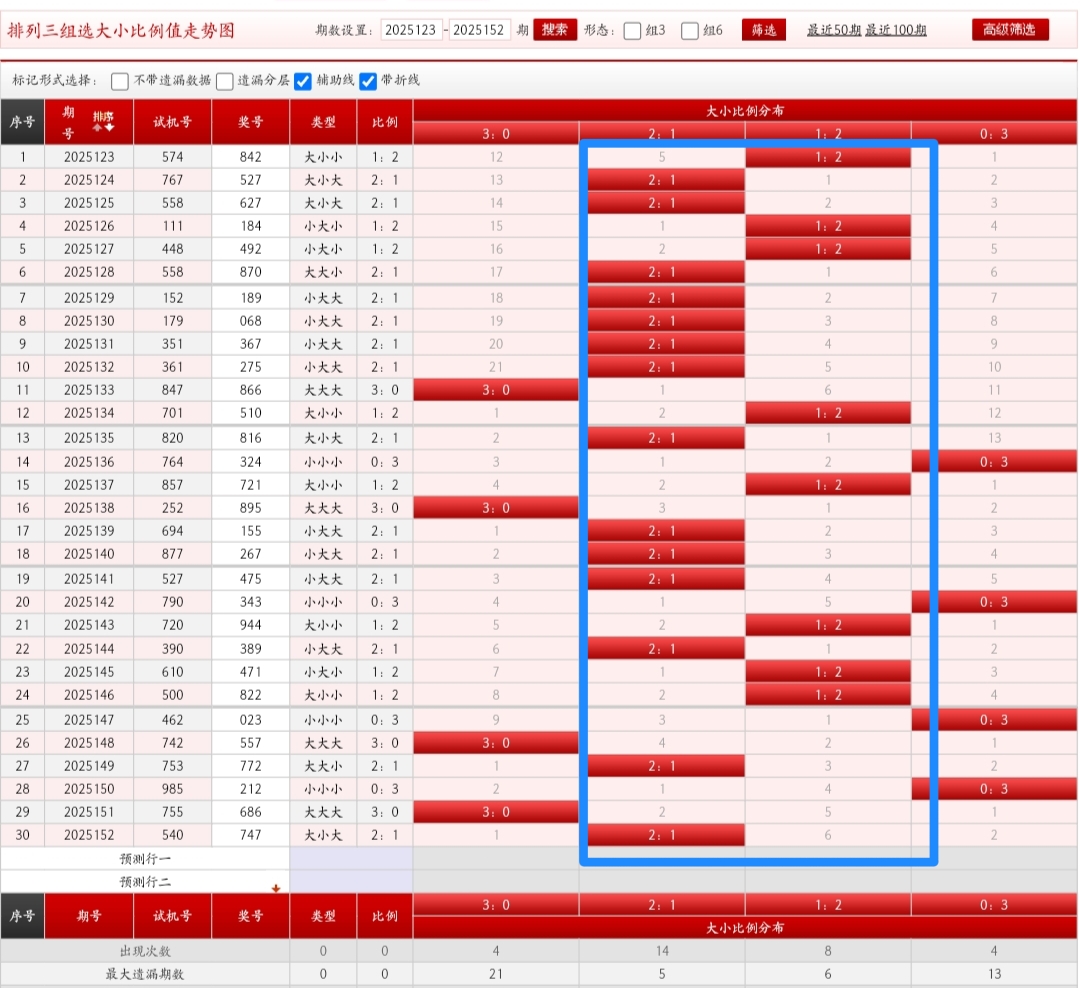
Task: Click highlighted 2:1 cell in row 2025152
Action: tap(662, 835)
